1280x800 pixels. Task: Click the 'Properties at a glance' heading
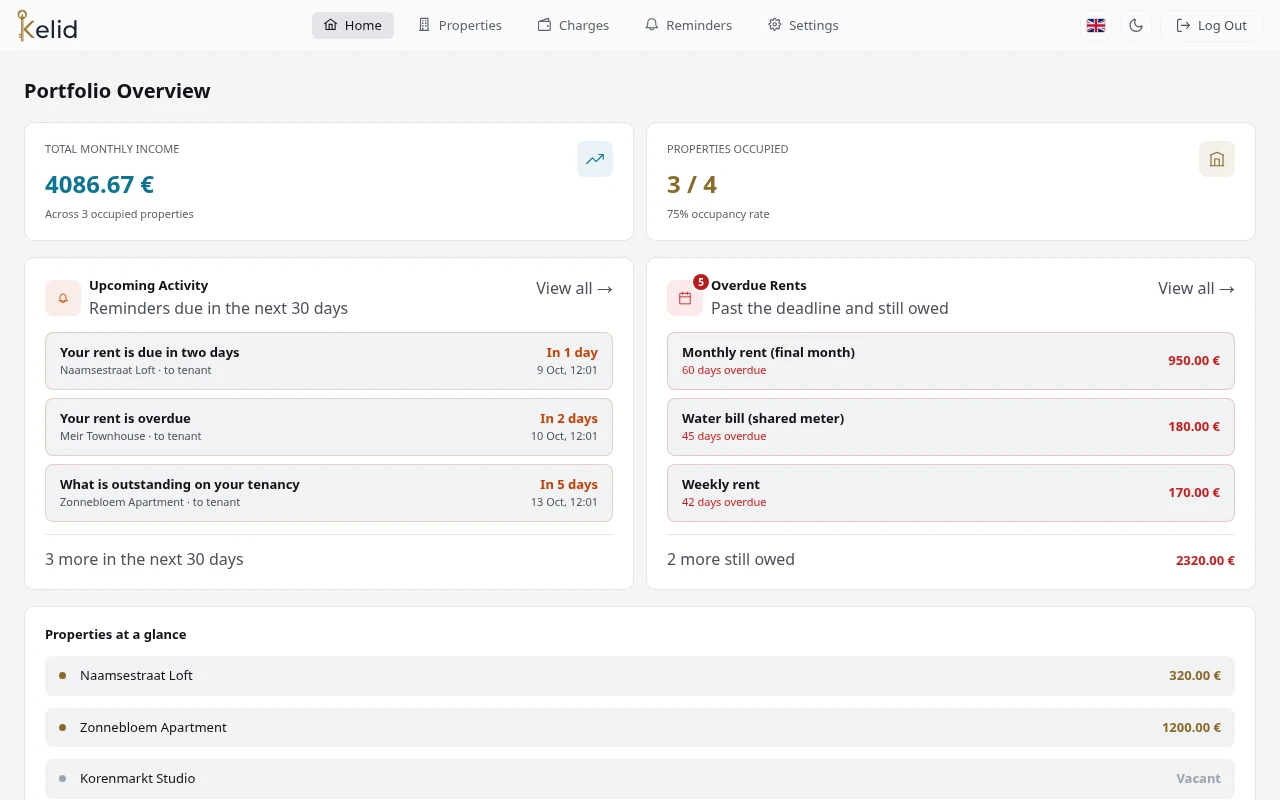116,634
